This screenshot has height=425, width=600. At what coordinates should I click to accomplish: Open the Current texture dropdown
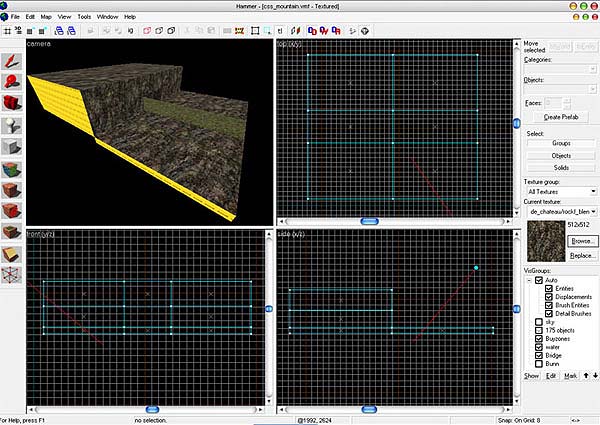560,212
